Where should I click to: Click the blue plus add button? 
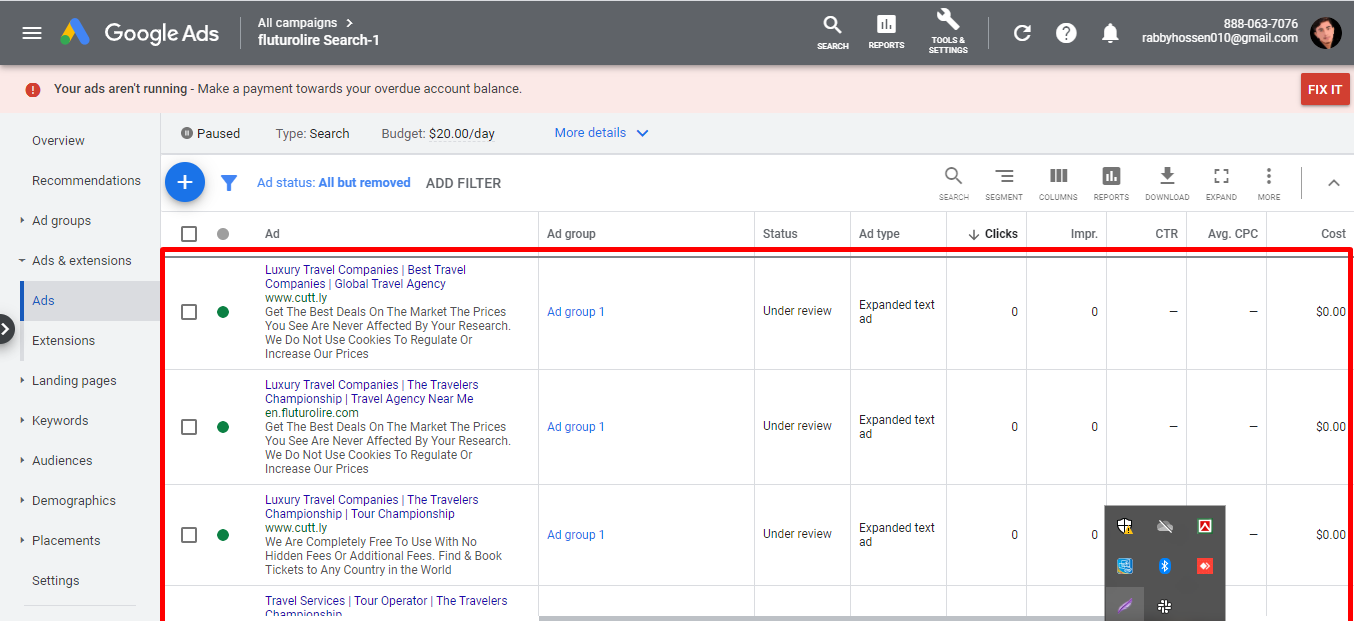185,182
